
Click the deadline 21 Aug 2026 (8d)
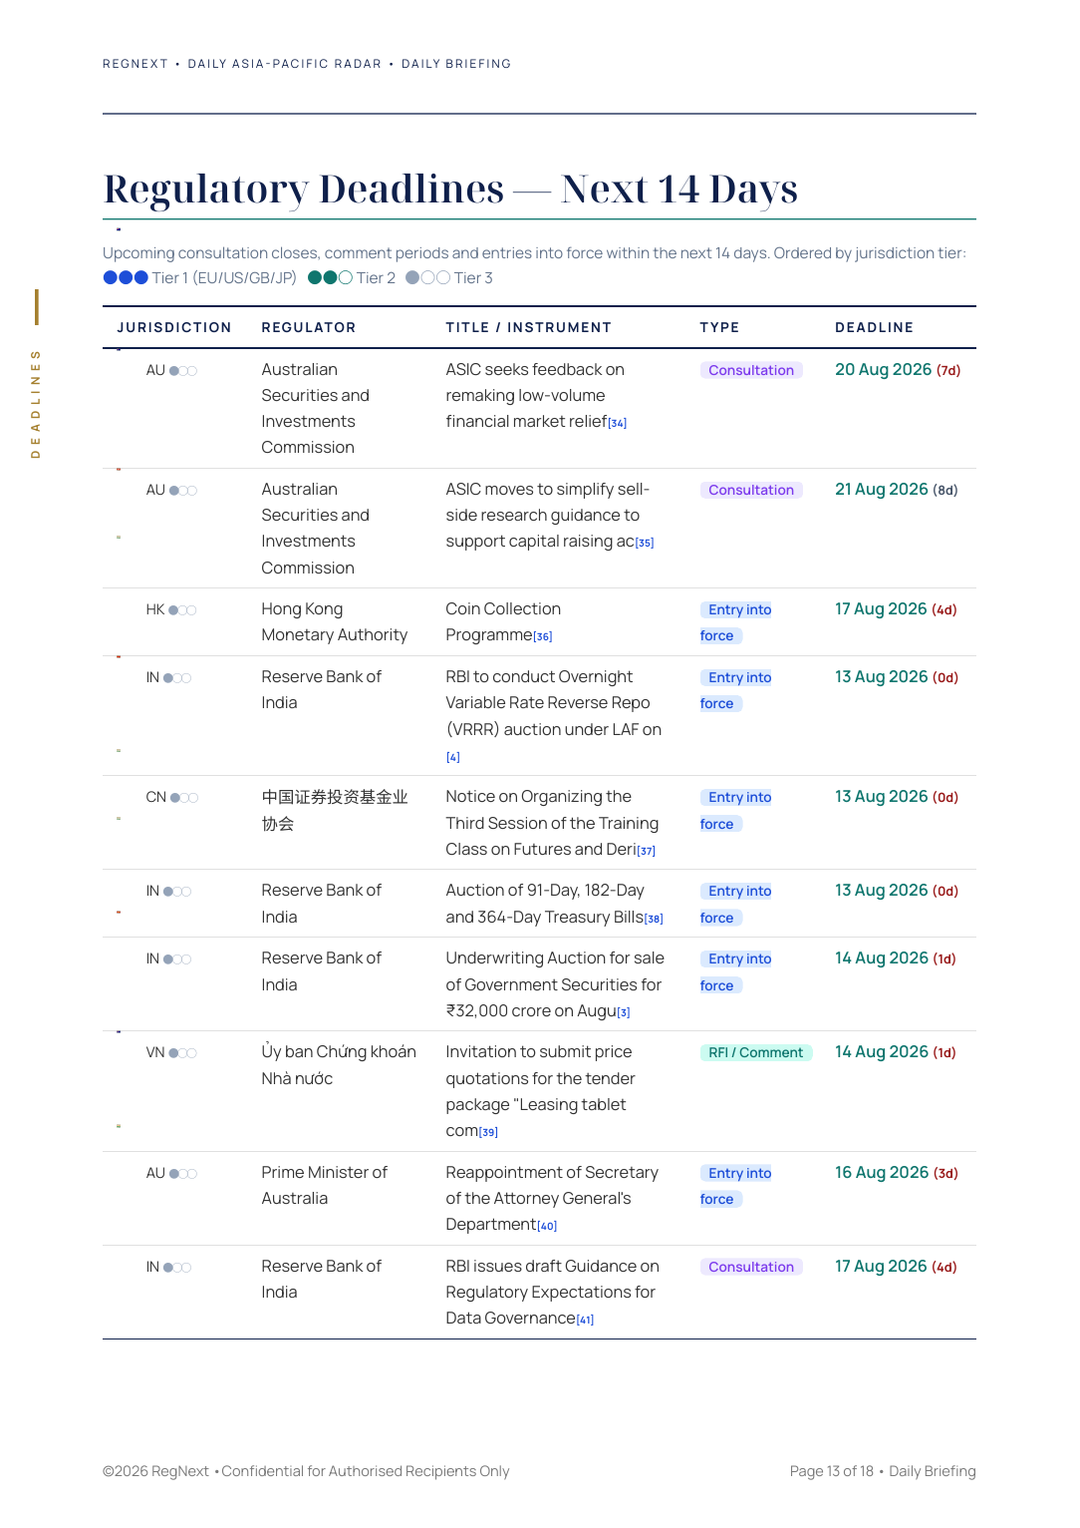(897, 490)
